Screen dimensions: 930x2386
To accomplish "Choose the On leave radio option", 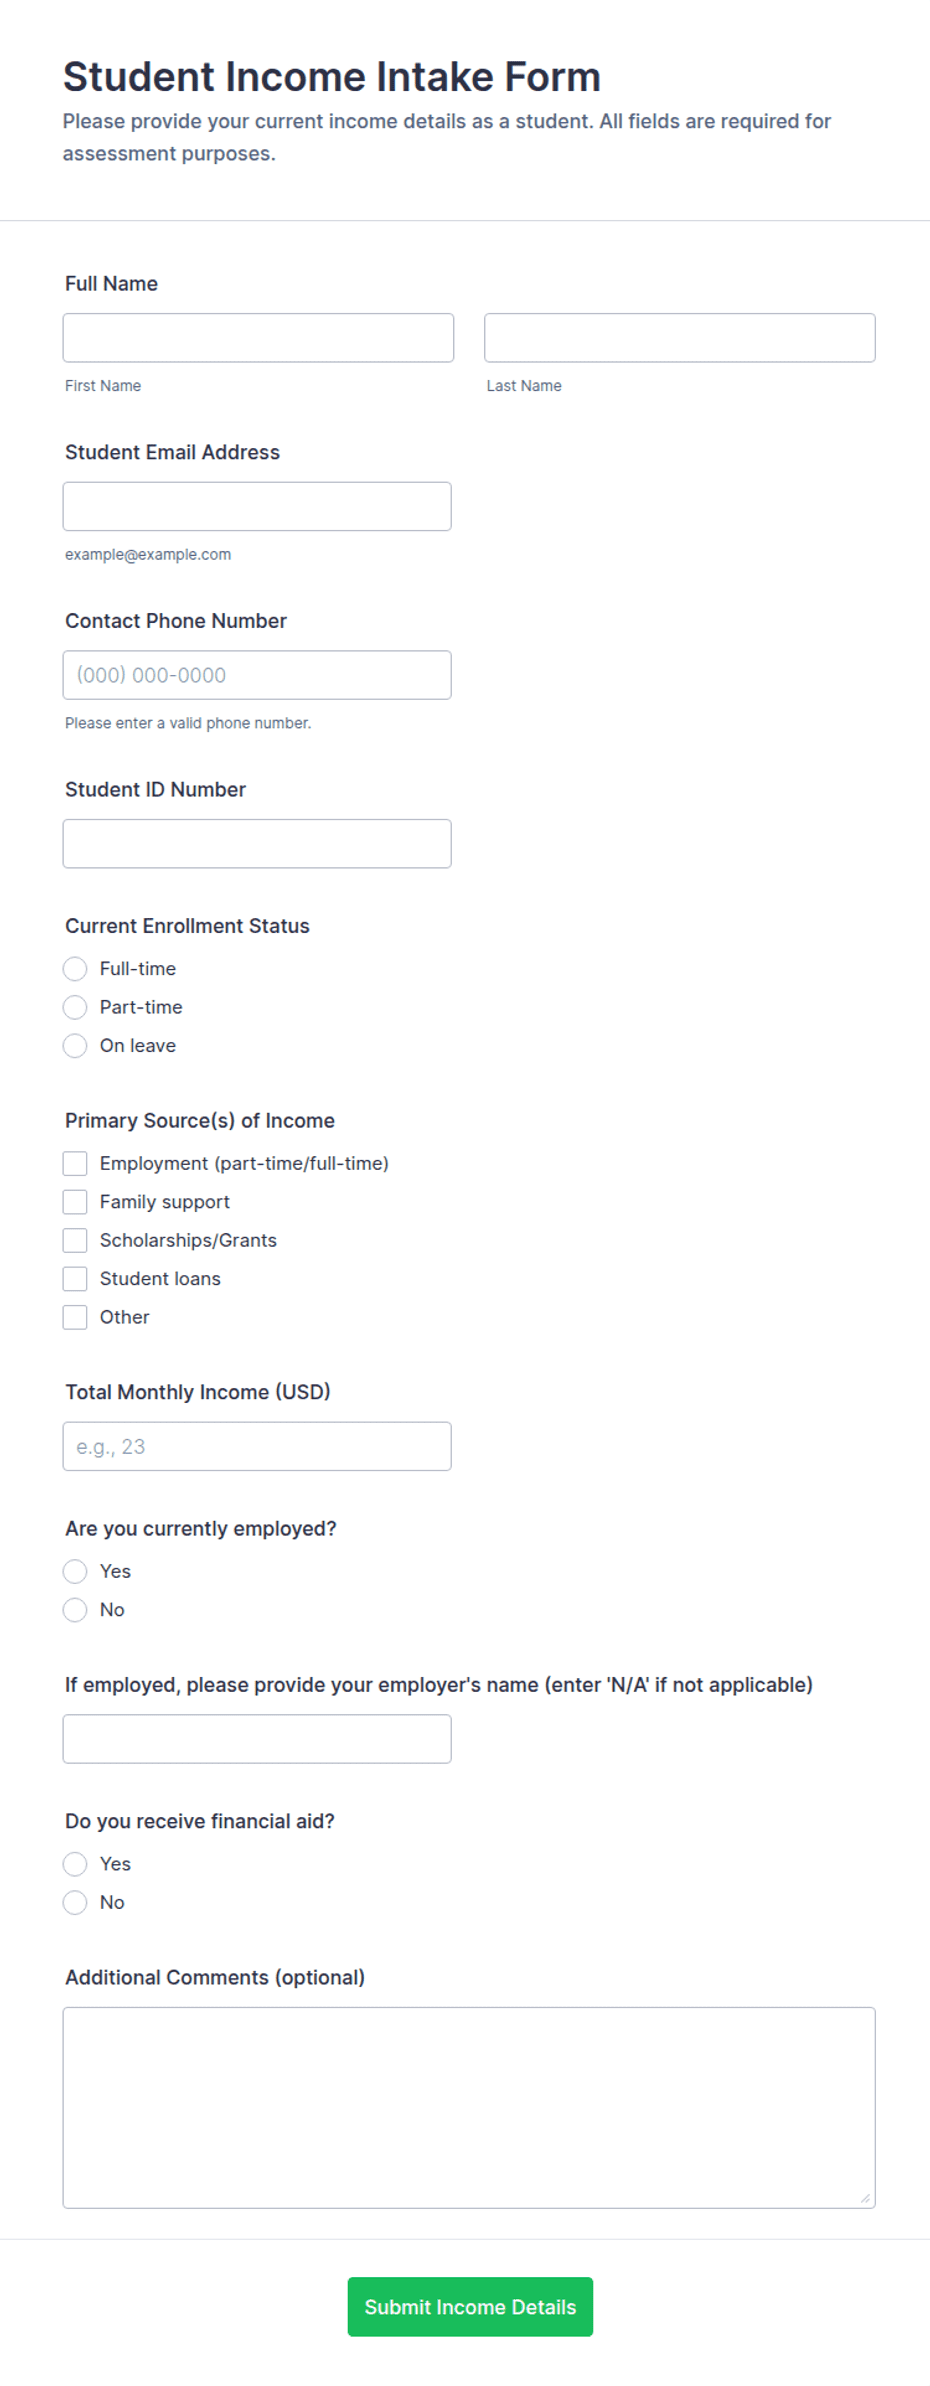I will 75,1046.
